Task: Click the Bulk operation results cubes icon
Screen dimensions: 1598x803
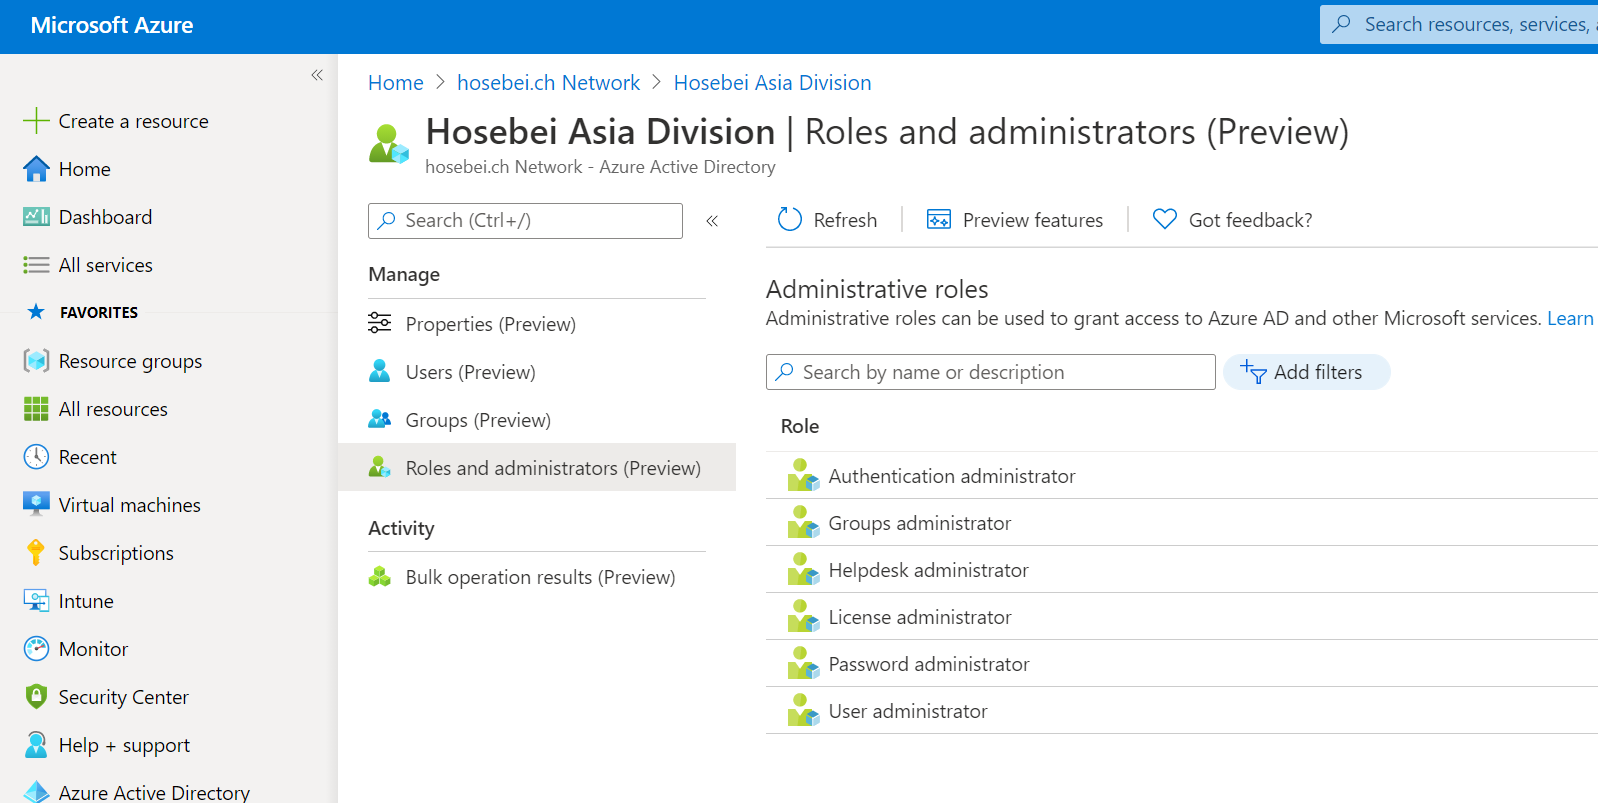Action: (380, 576)
